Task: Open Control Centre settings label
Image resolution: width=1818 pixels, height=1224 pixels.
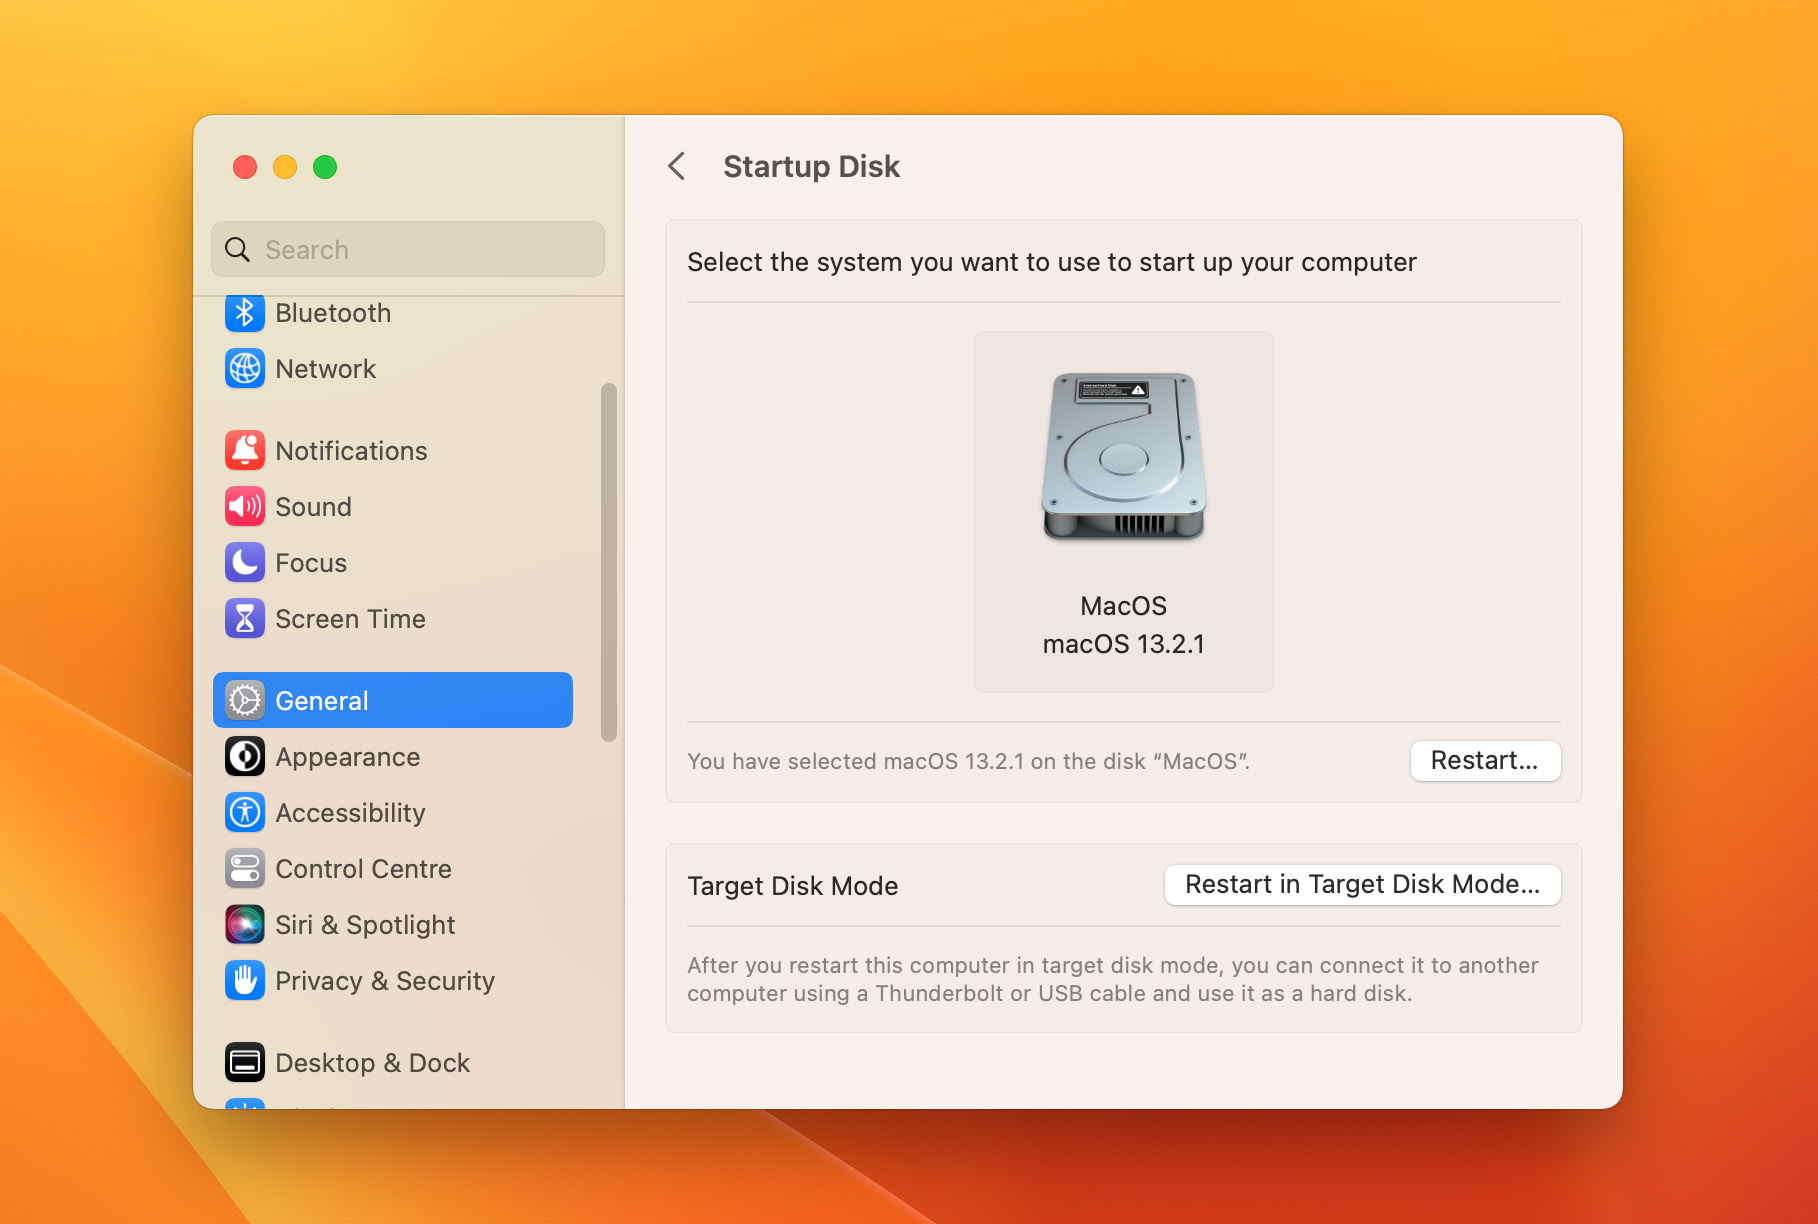Action: coord(363,869)
